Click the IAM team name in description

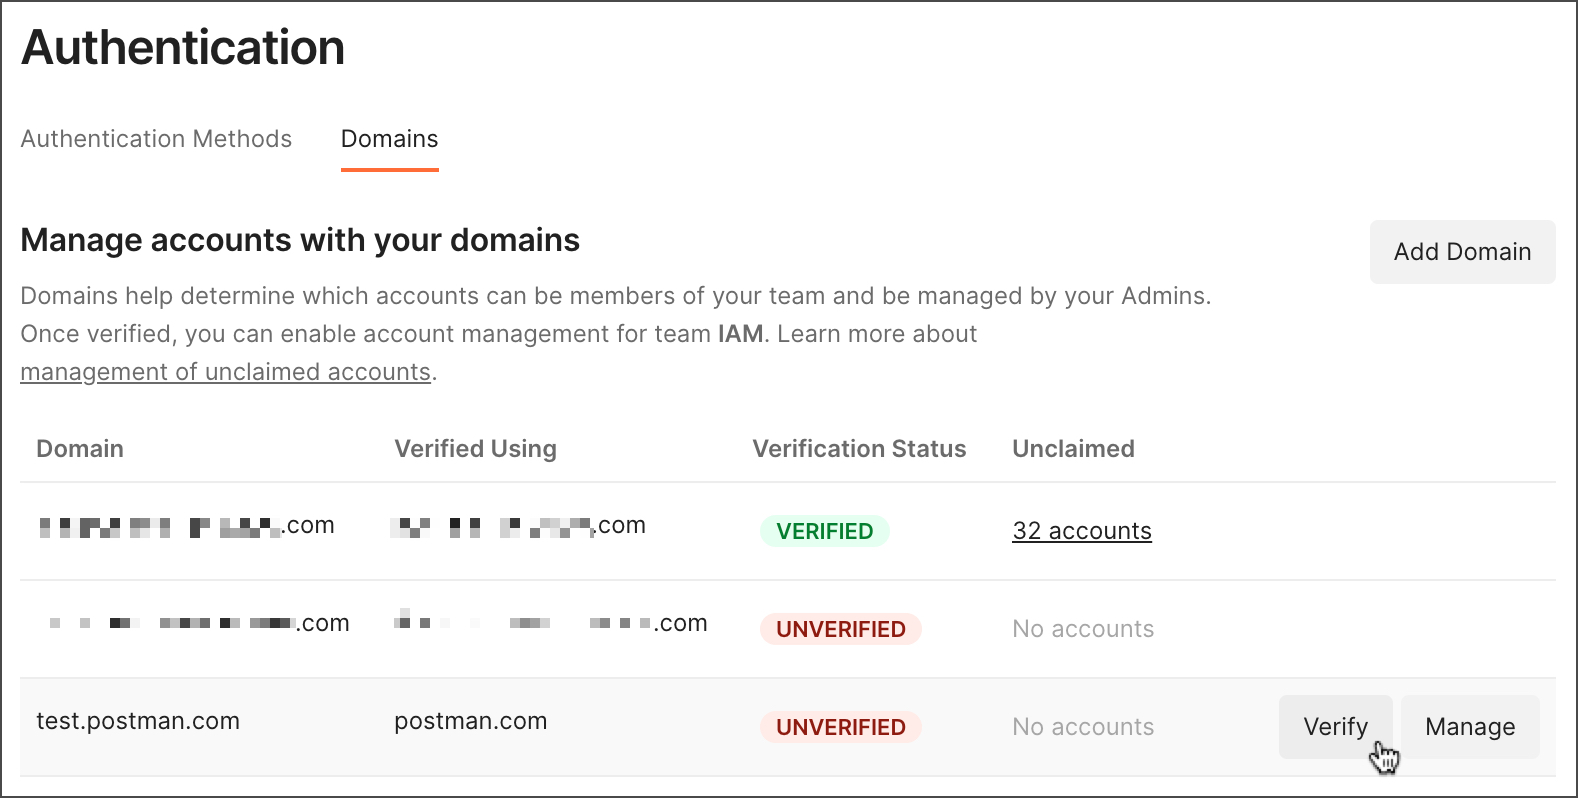click(739, 333)
